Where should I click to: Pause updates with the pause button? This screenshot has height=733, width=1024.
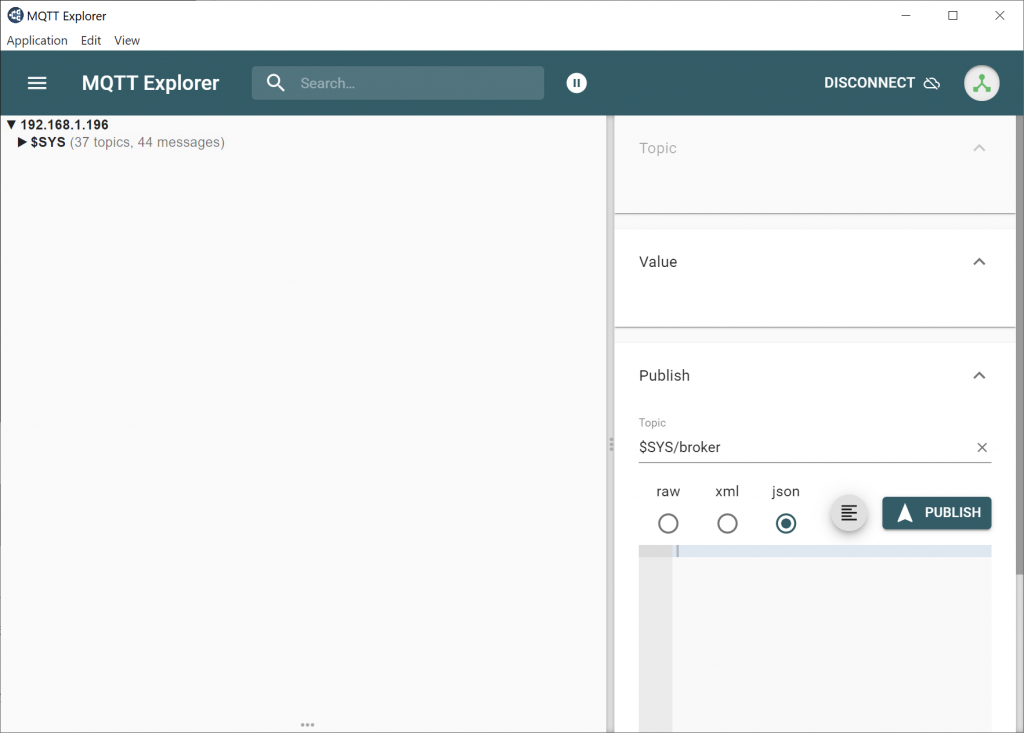tap(576, 83)
